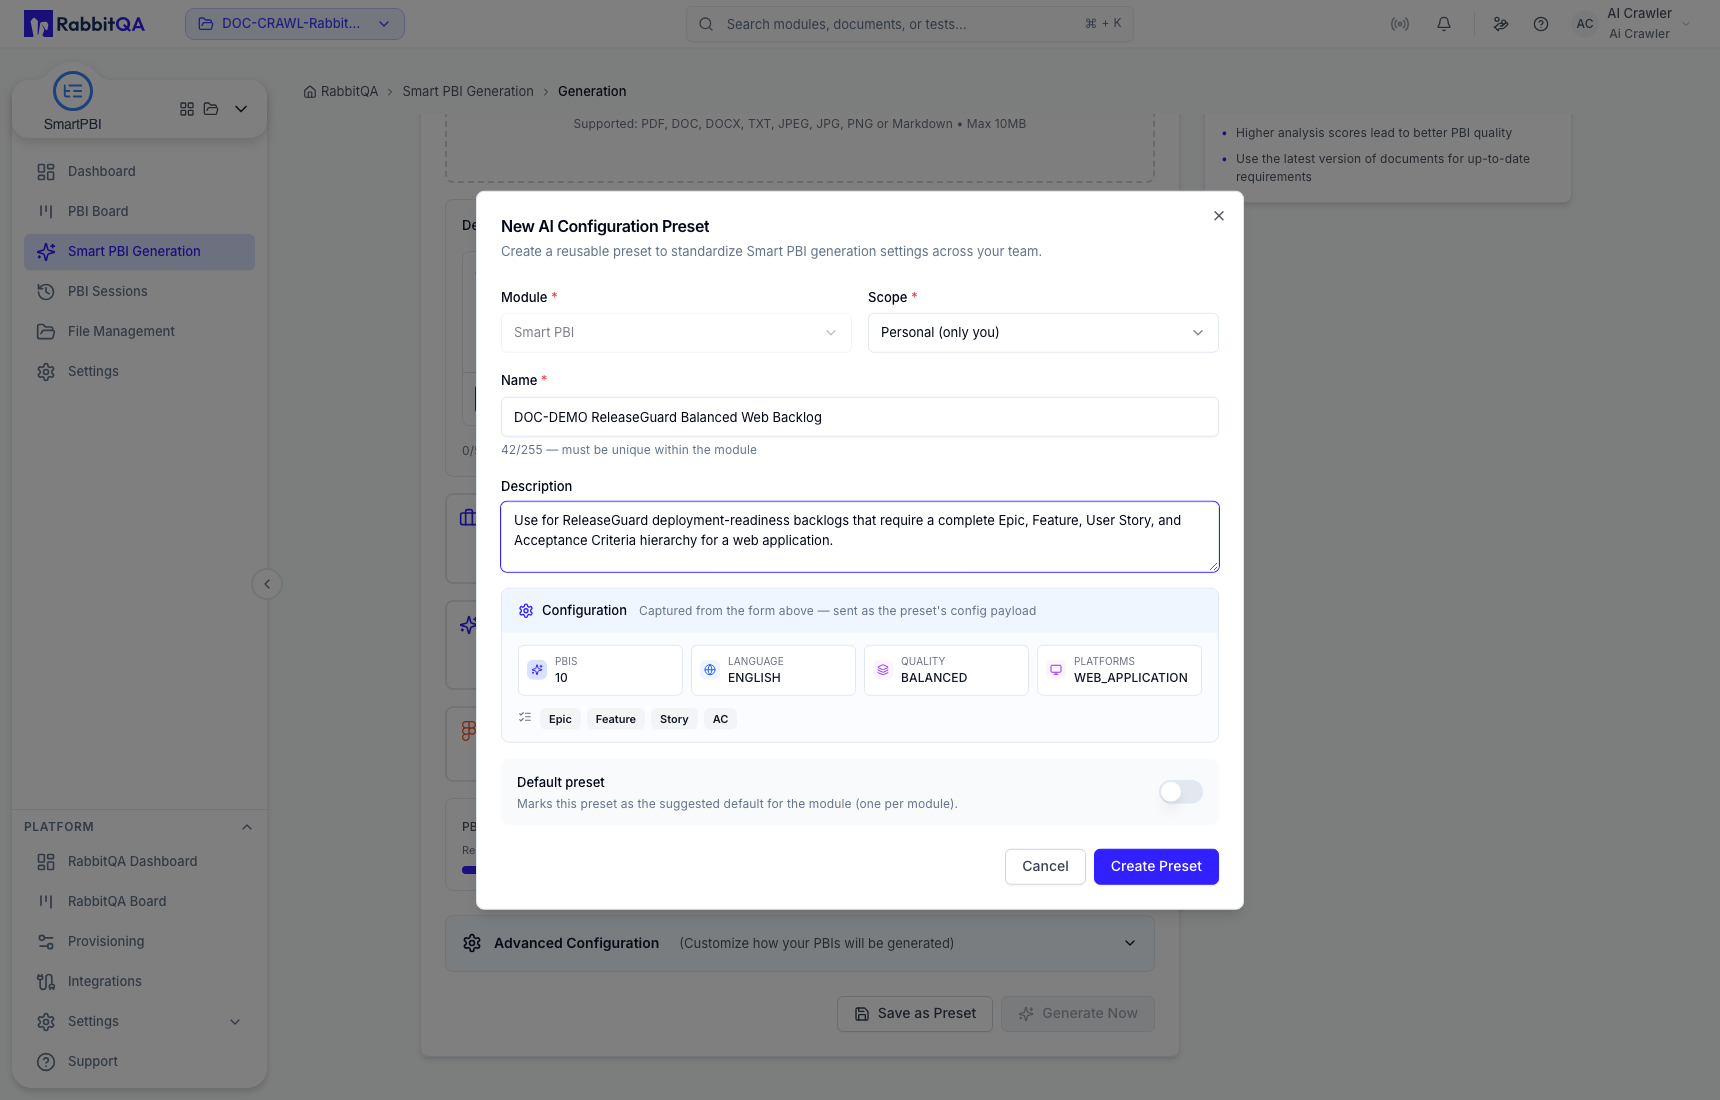Click the checklist icon before Epic tag
The height and width of the screenshot is (1100, 1720).
click(x=525, y=718)
